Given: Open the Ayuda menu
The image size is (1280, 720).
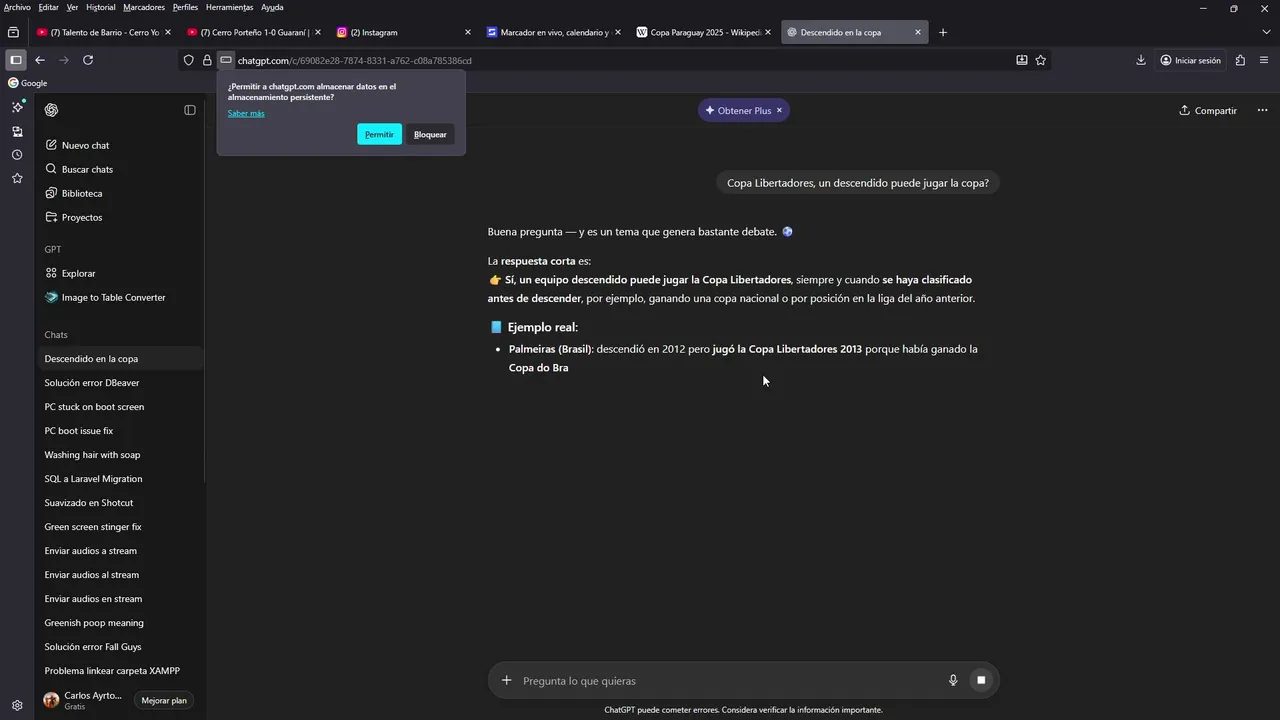Looking at the screenshot, I should pyautogui.click(x=272, y=7).
